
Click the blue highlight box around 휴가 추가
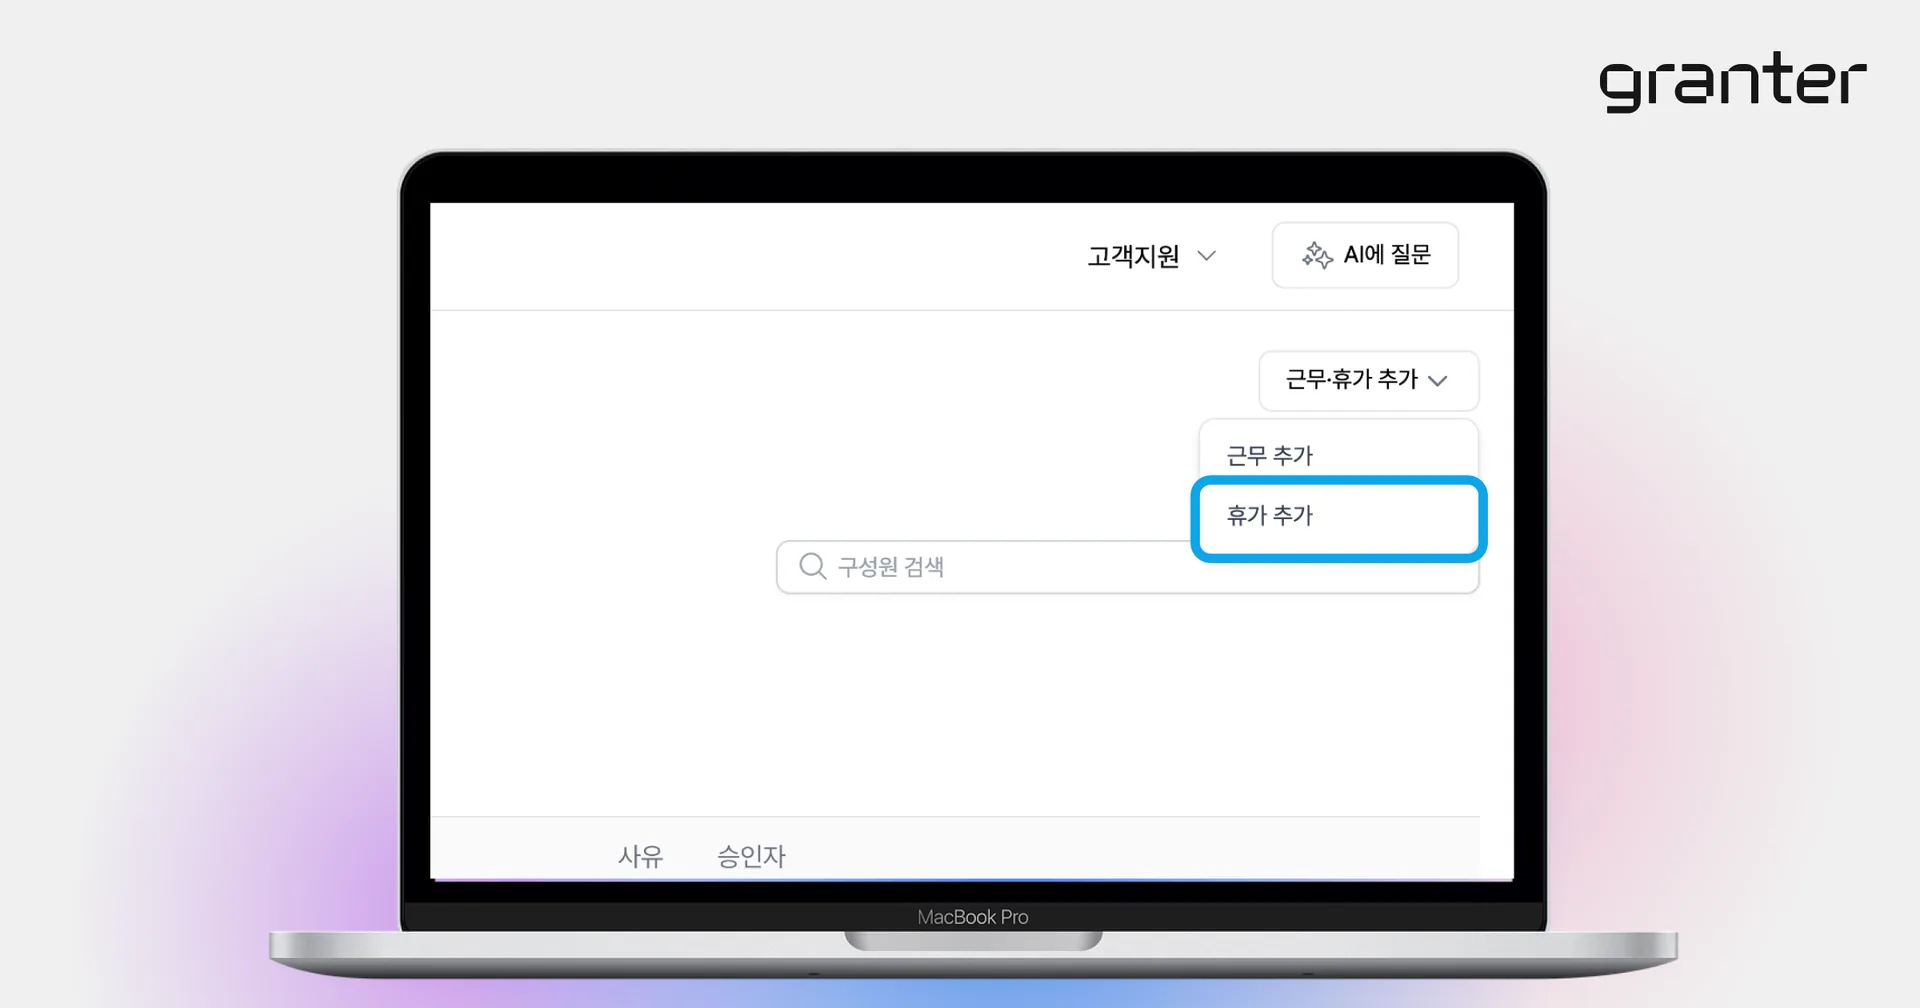[x=1338, y=518]
